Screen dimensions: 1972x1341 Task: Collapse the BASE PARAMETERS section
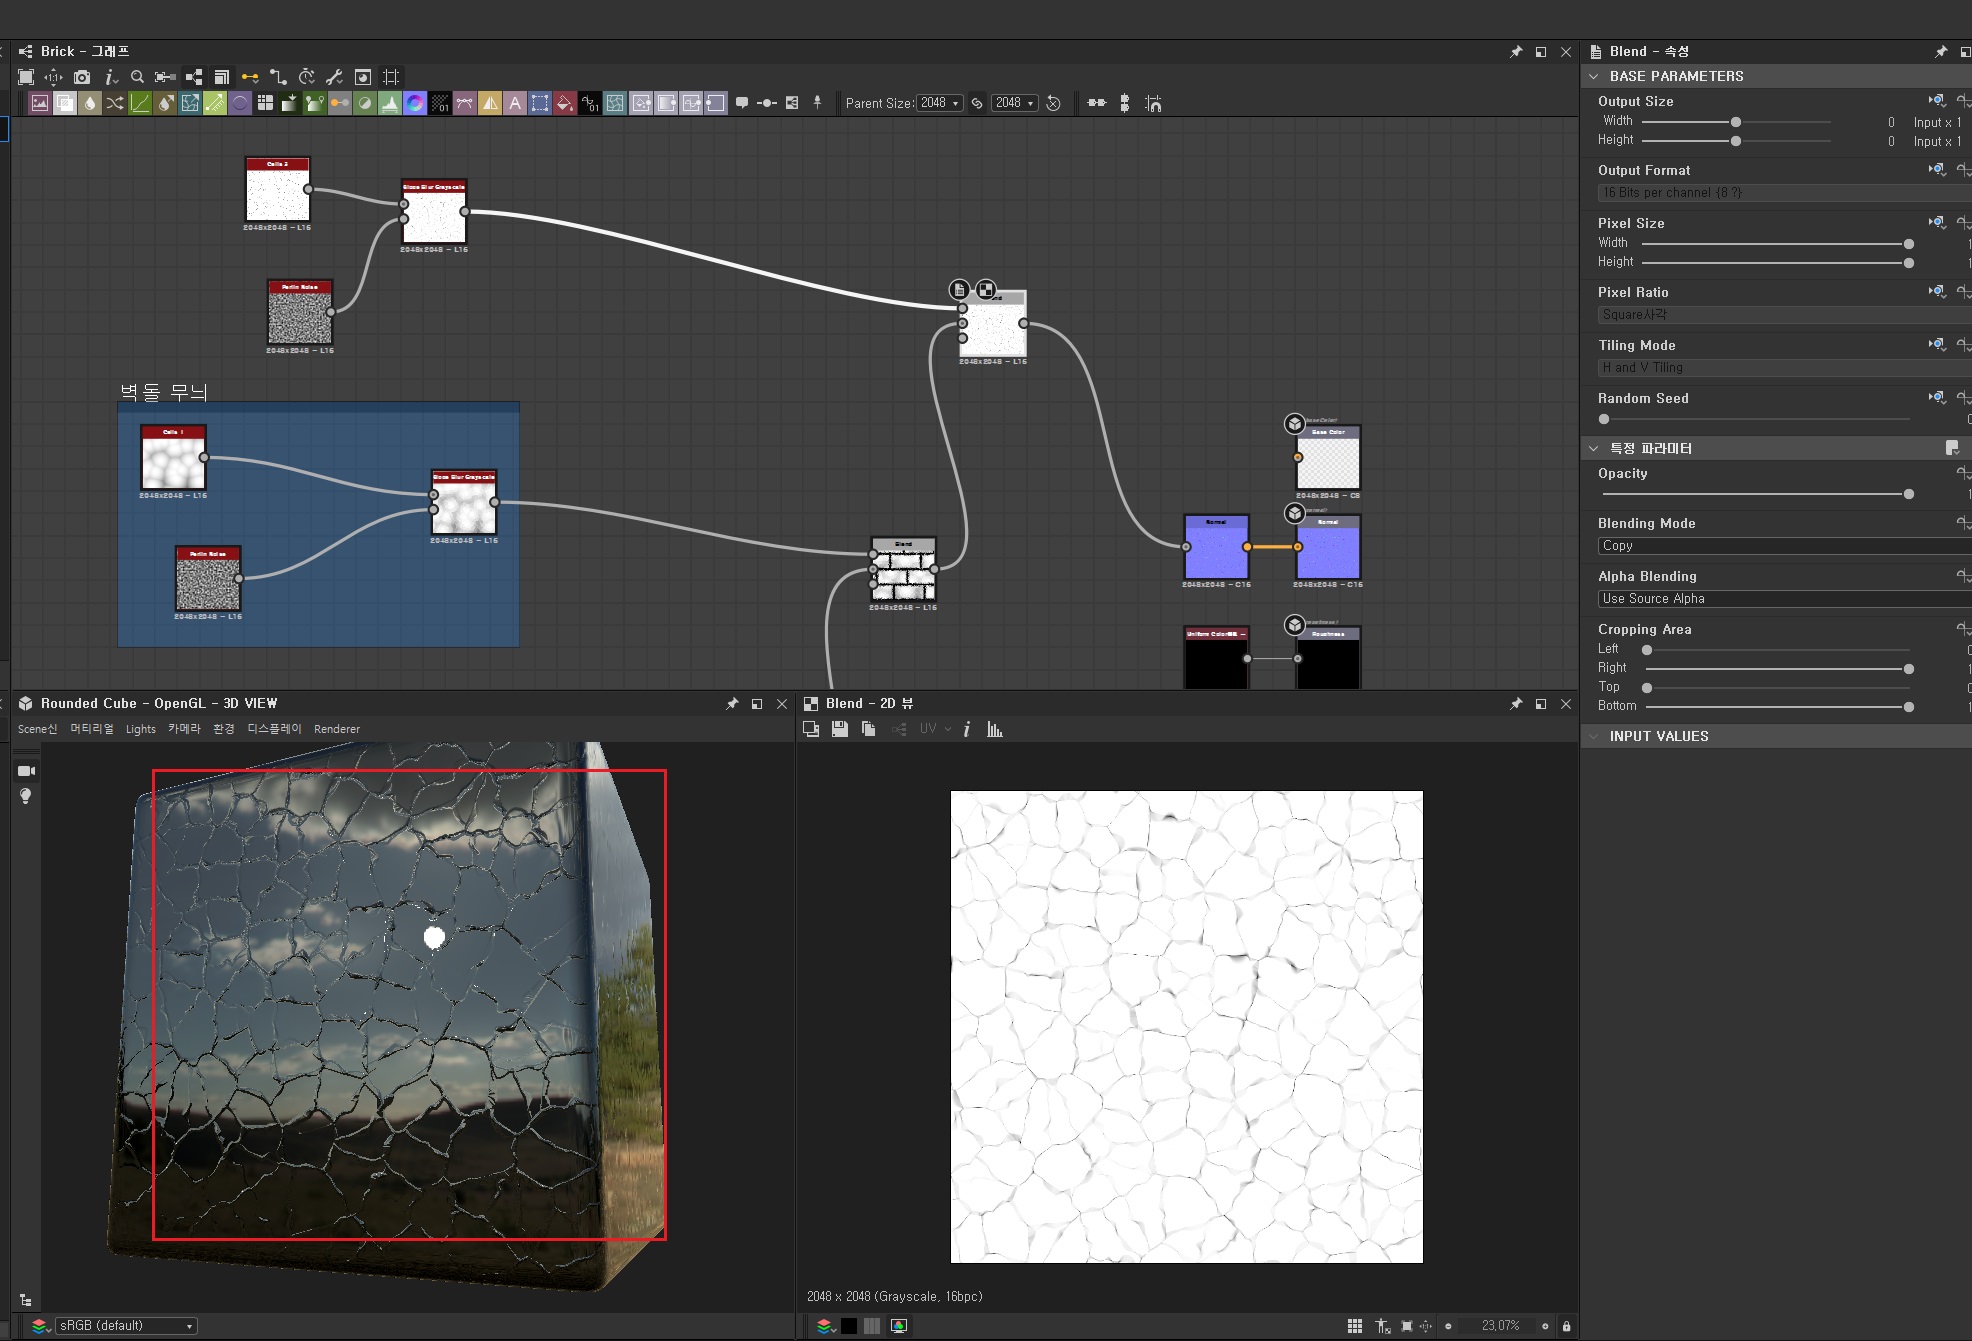[x=1594, y=76]
